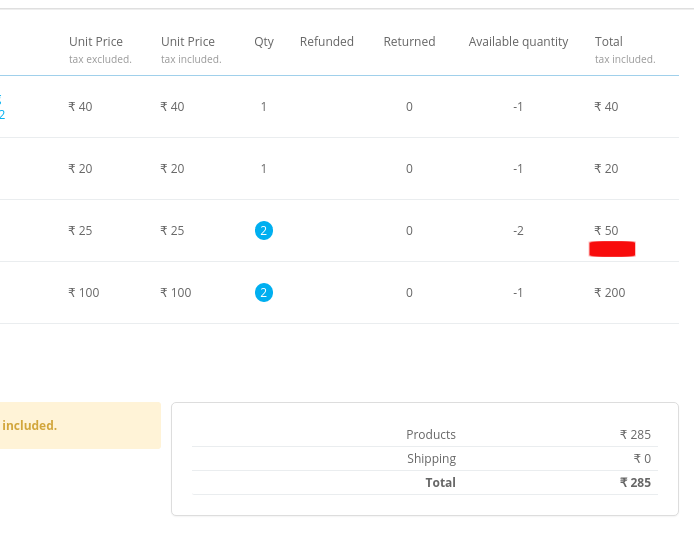The image size is (694, 538).
Task: Click the Returned column header
Action: 409,42
